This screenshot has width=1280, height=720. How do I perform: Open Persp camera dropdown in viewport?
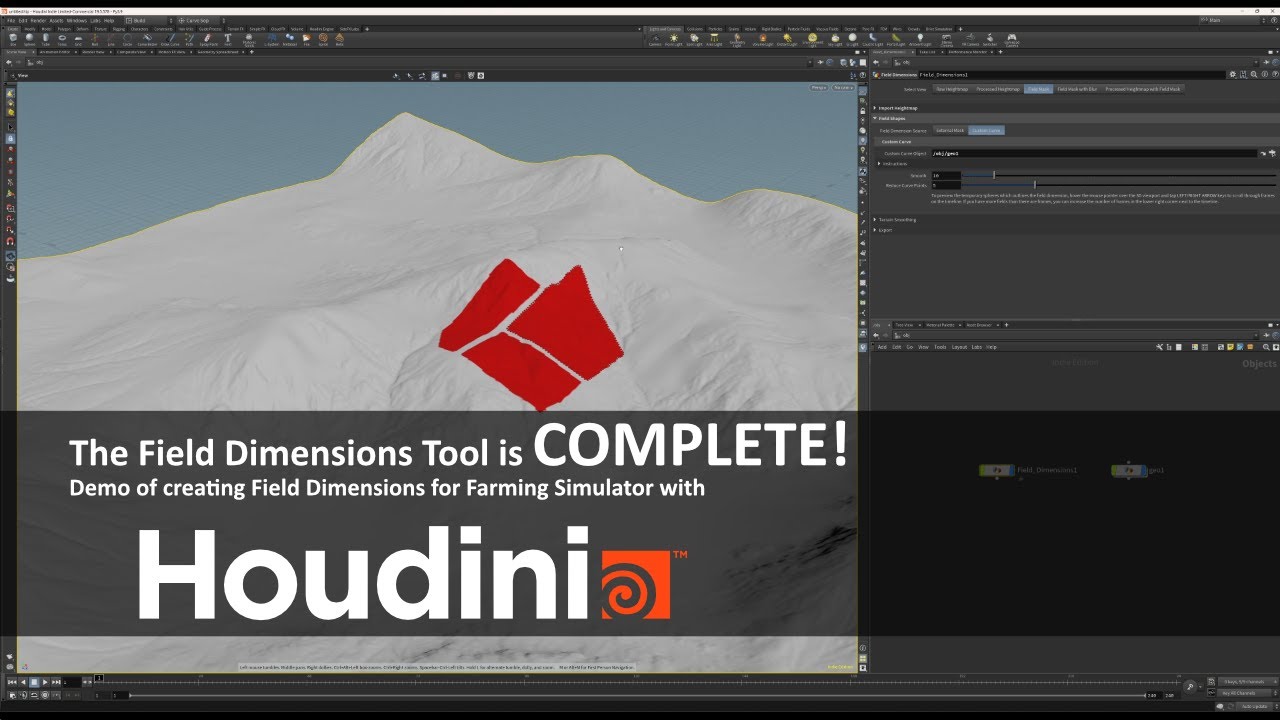[x=819, y=87]
